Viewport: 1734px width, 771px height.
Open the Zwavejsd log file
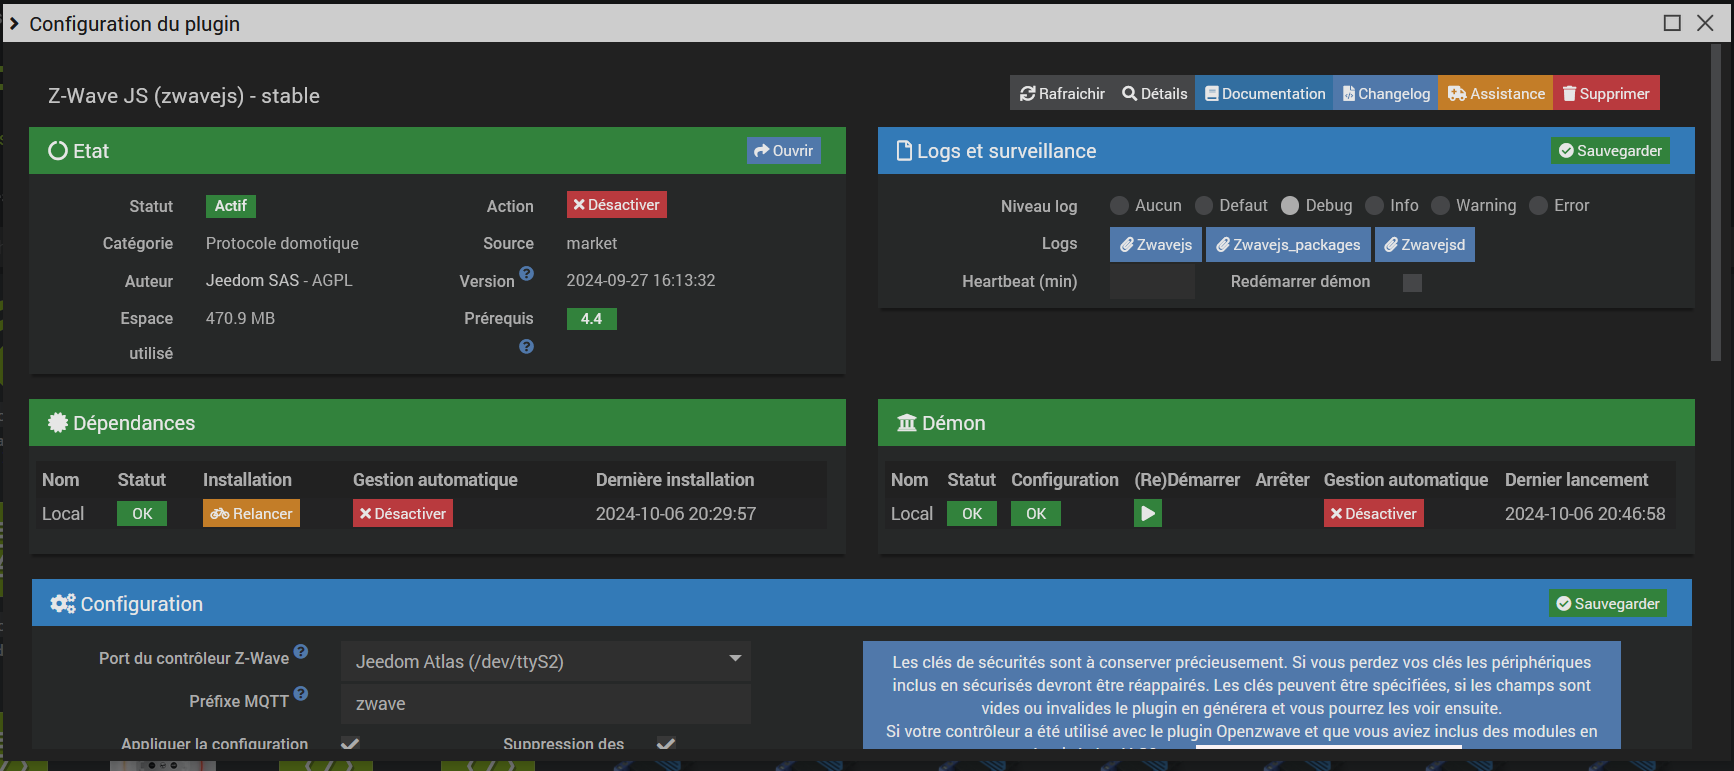[1424, 245]
